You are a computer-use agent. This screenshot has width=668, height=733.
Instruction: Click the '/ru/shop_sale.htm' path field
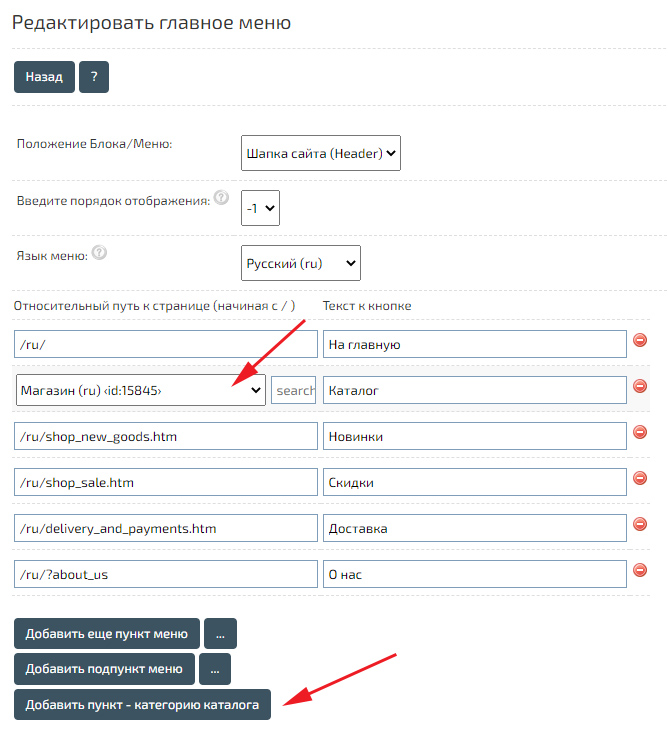pyautogui.click(x=166, y=483)
